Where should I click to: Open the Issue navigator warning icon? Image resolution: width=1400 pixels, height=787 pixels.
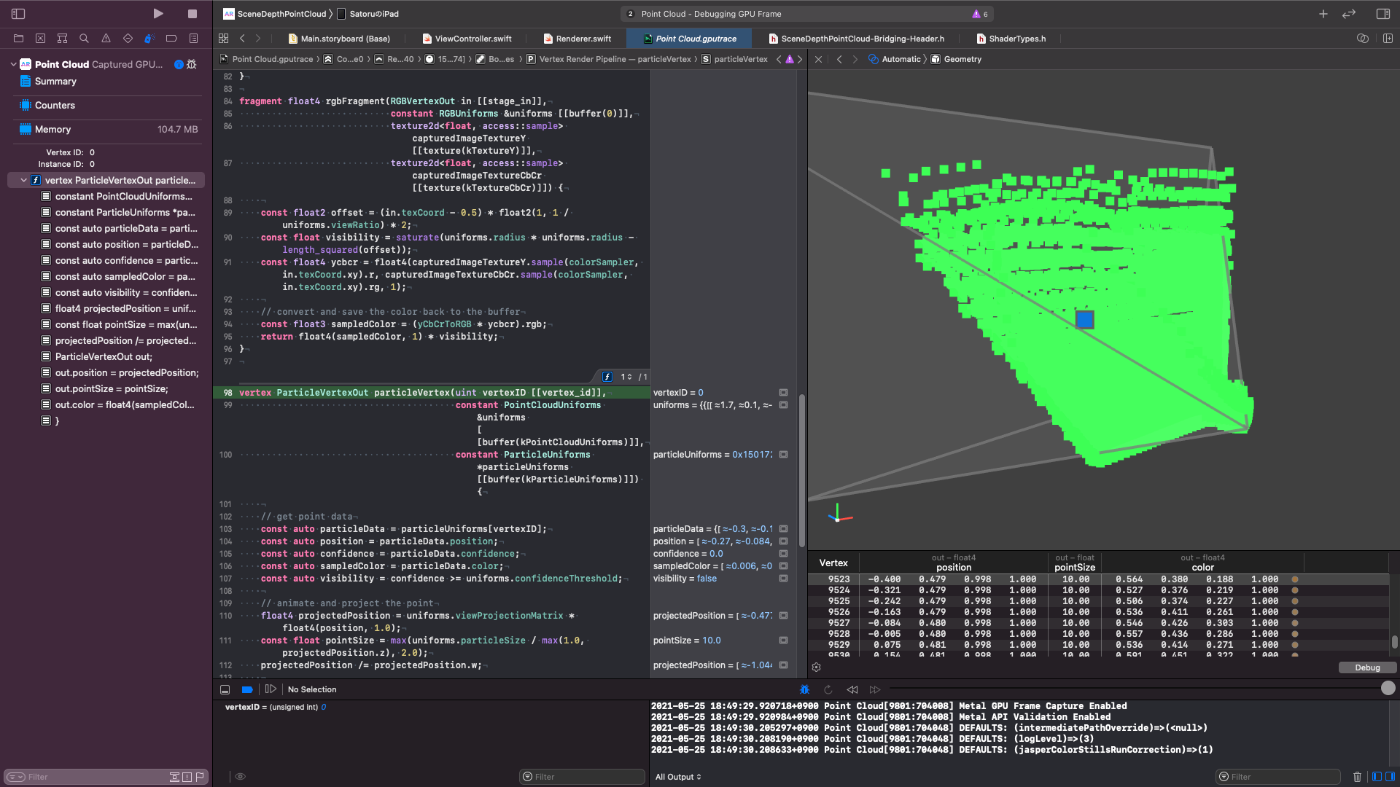click(106, 38)
